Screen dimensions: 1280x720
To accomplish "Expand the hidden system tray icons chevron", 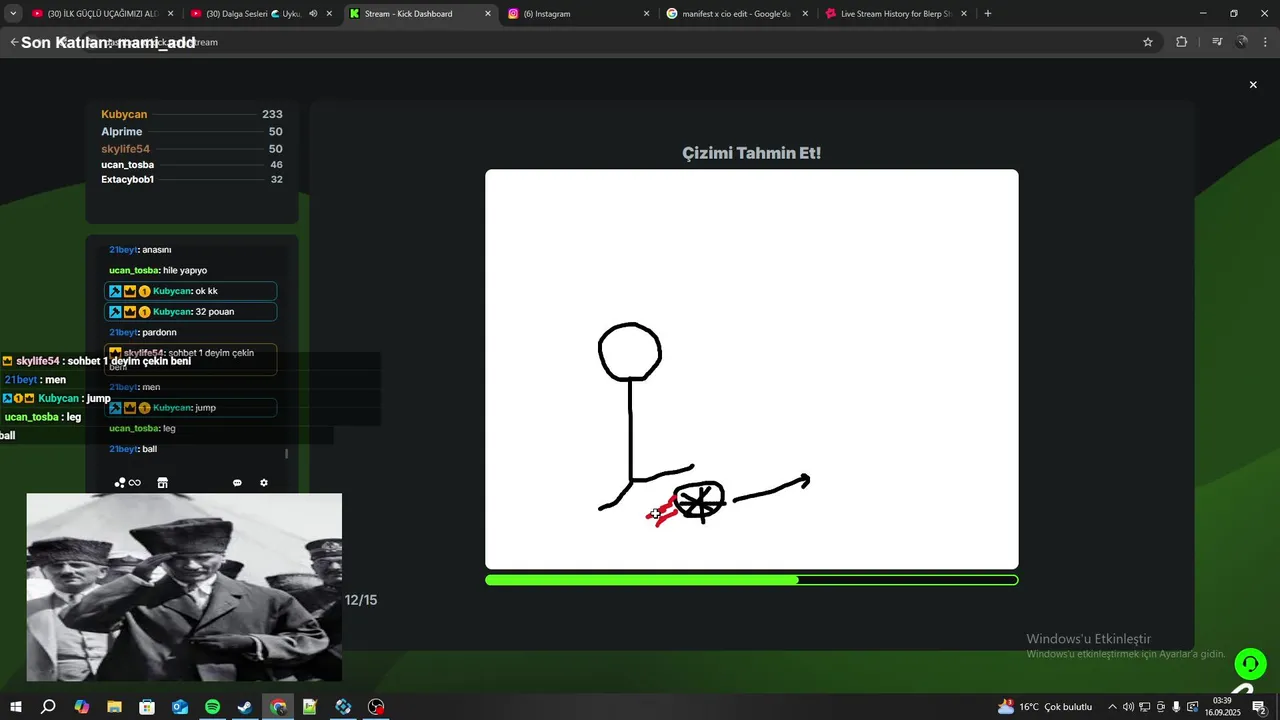I will click(x=1112, y=707).
